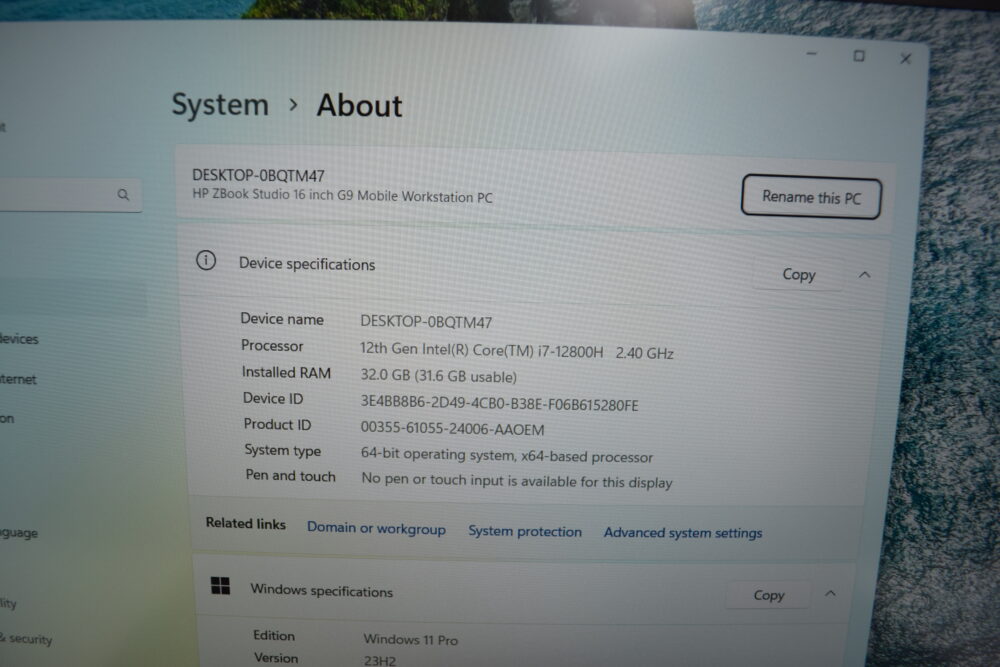Click the 'System type' label
Viewport: 1000px width, 667px height.
coord(283,450)
